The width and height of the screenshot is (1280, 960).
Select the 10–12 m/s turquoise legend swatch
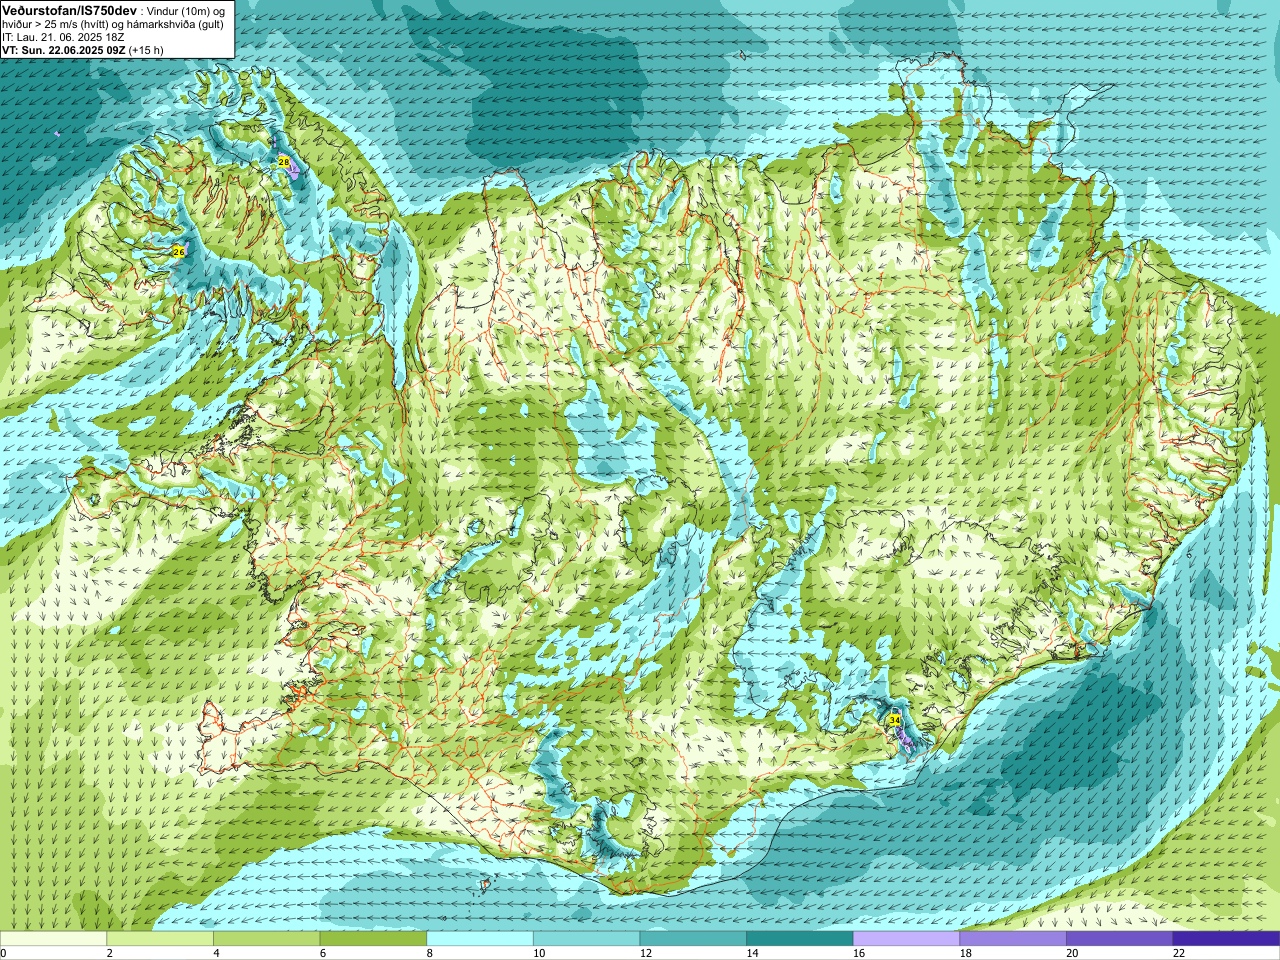(586, 939)
